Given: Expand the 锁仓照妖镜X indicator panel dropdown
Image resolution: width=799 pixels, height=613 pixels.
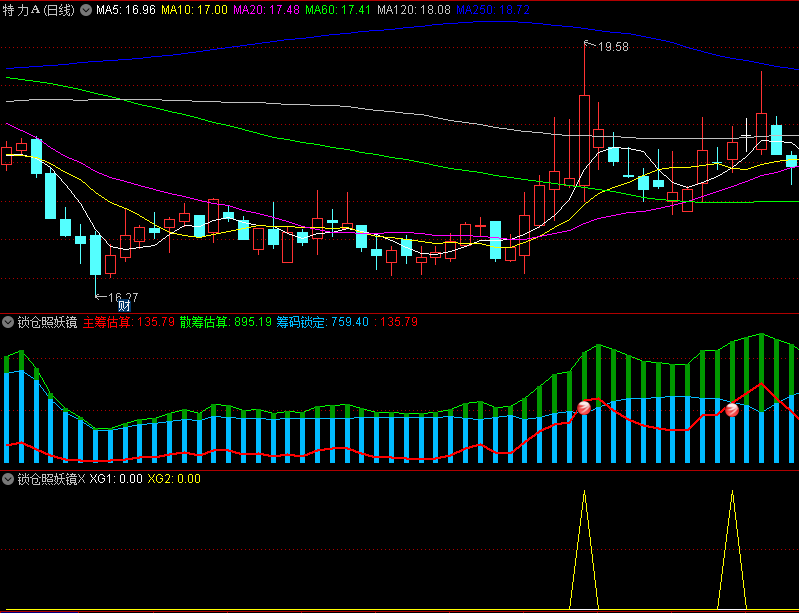Looking at the screenshot, I should tap(8, 479).
